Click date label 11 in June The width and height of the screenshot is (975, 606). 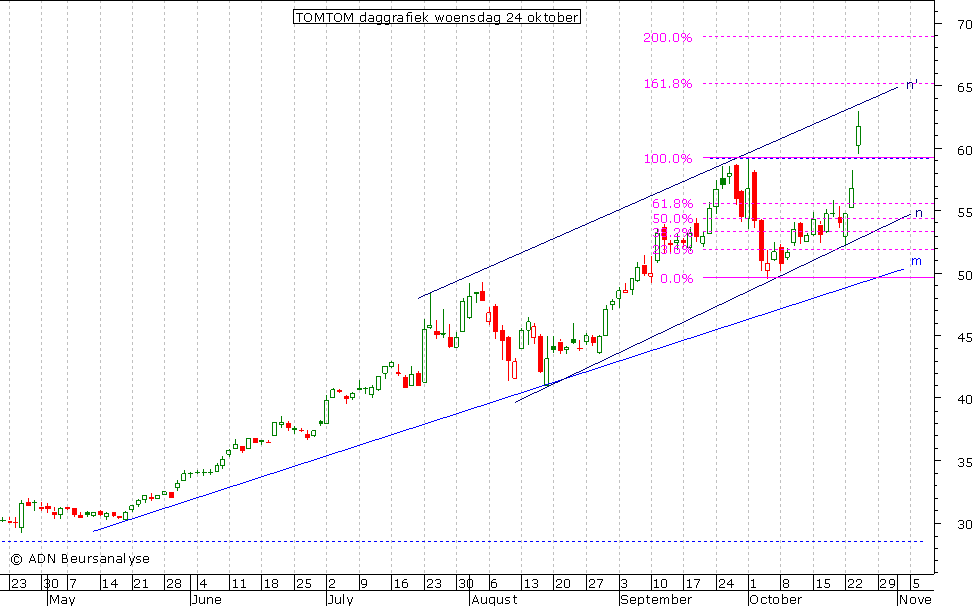[238, 584]
